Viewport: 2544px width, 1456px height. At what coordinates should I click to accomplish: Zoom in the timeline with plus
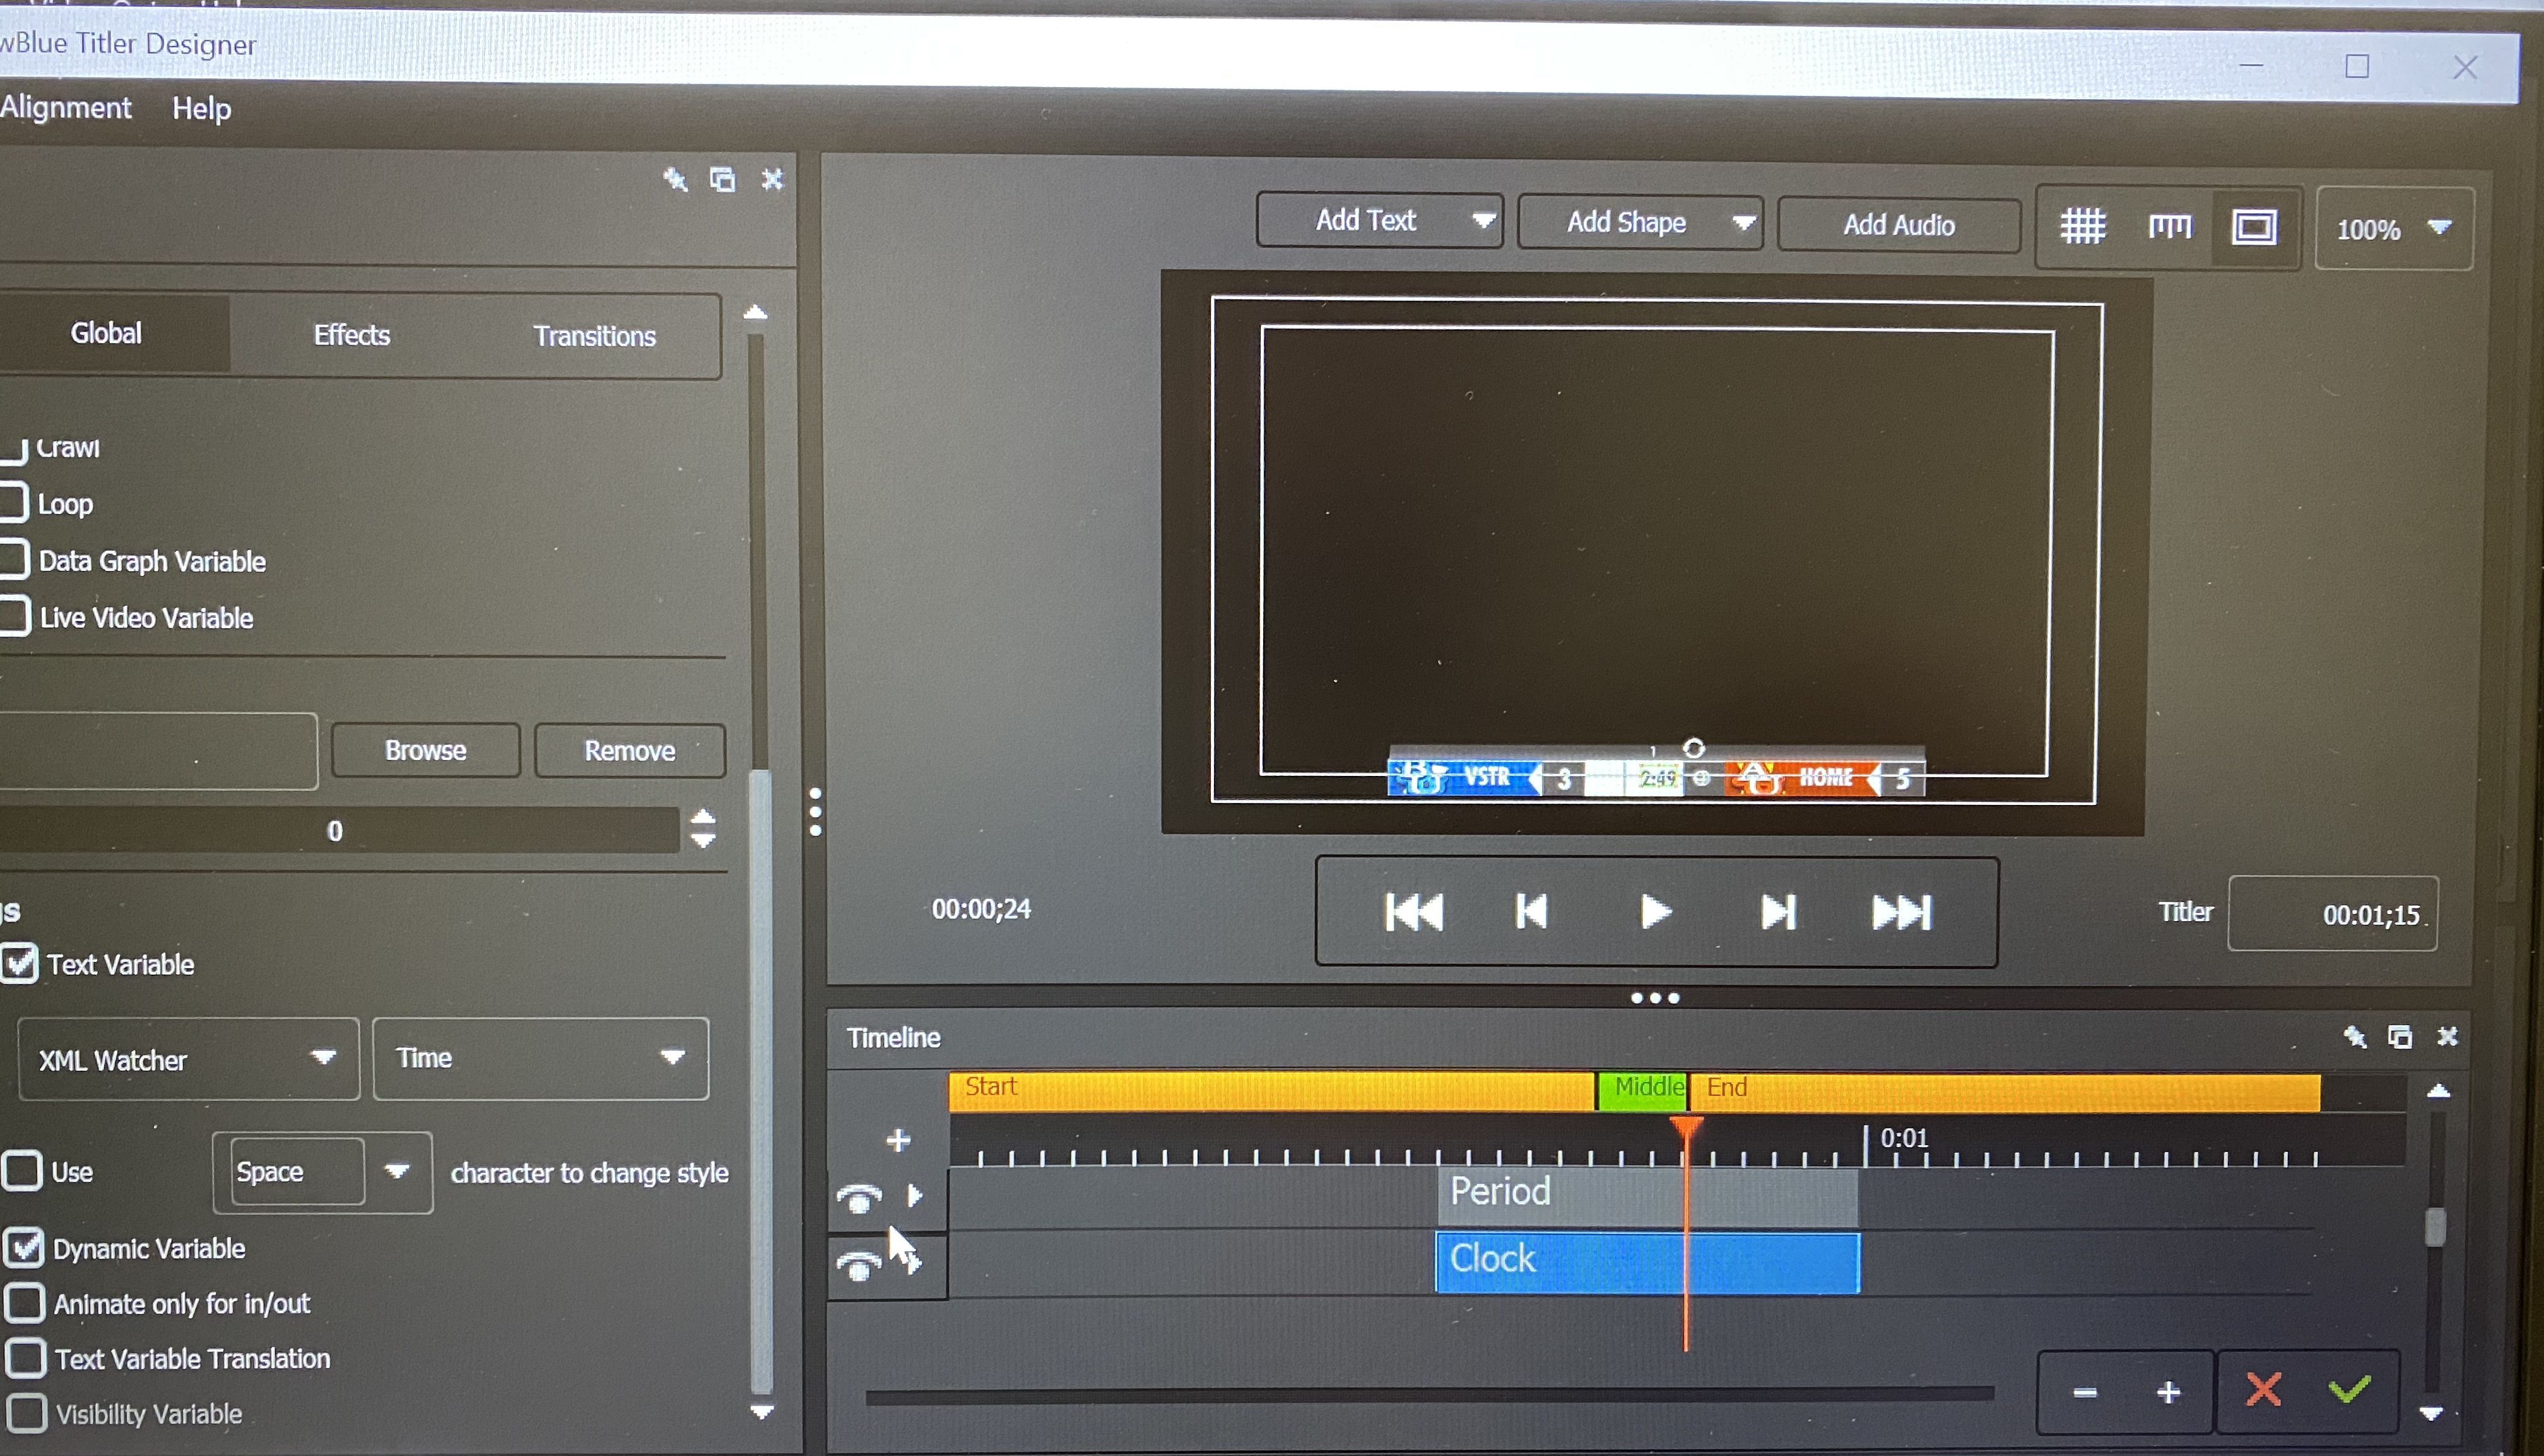click(2168, 1392)
